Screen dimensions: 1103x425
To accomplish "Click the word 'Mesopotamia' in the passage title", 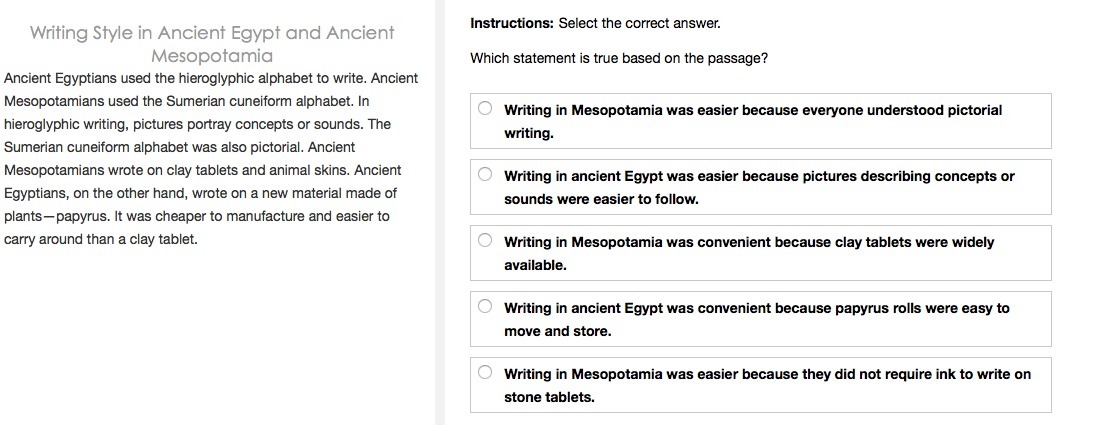I will [212, 56].
